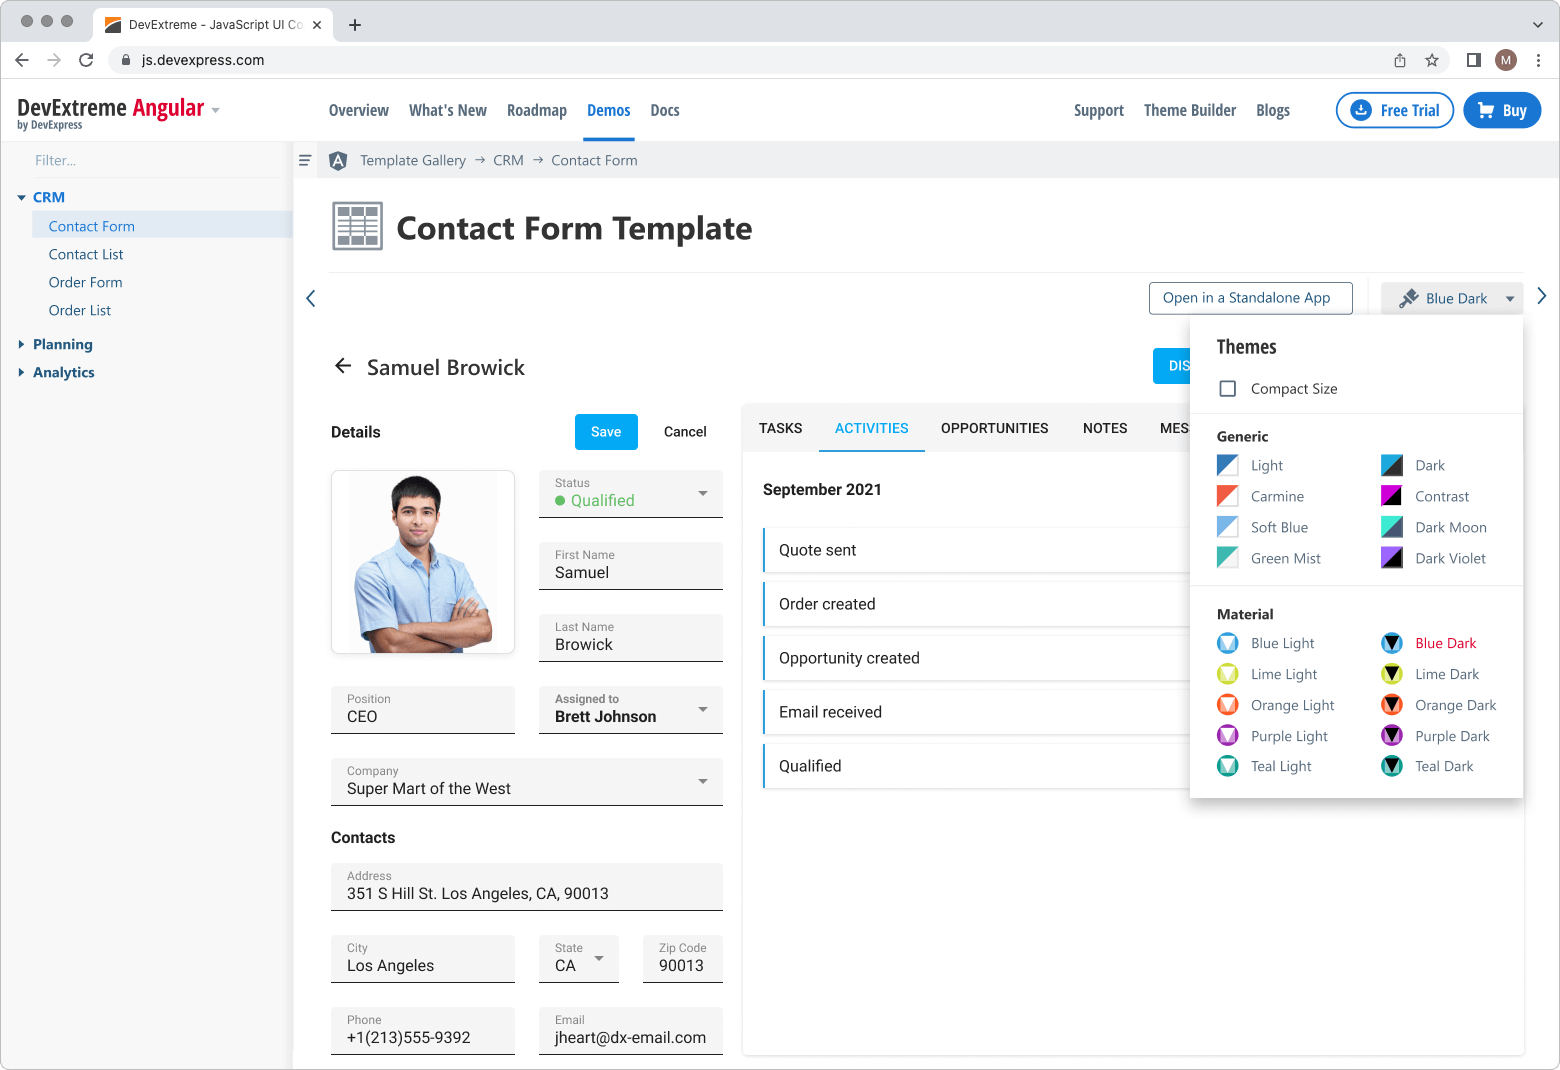Select the Light generic theme swatch

(1228, 465)
